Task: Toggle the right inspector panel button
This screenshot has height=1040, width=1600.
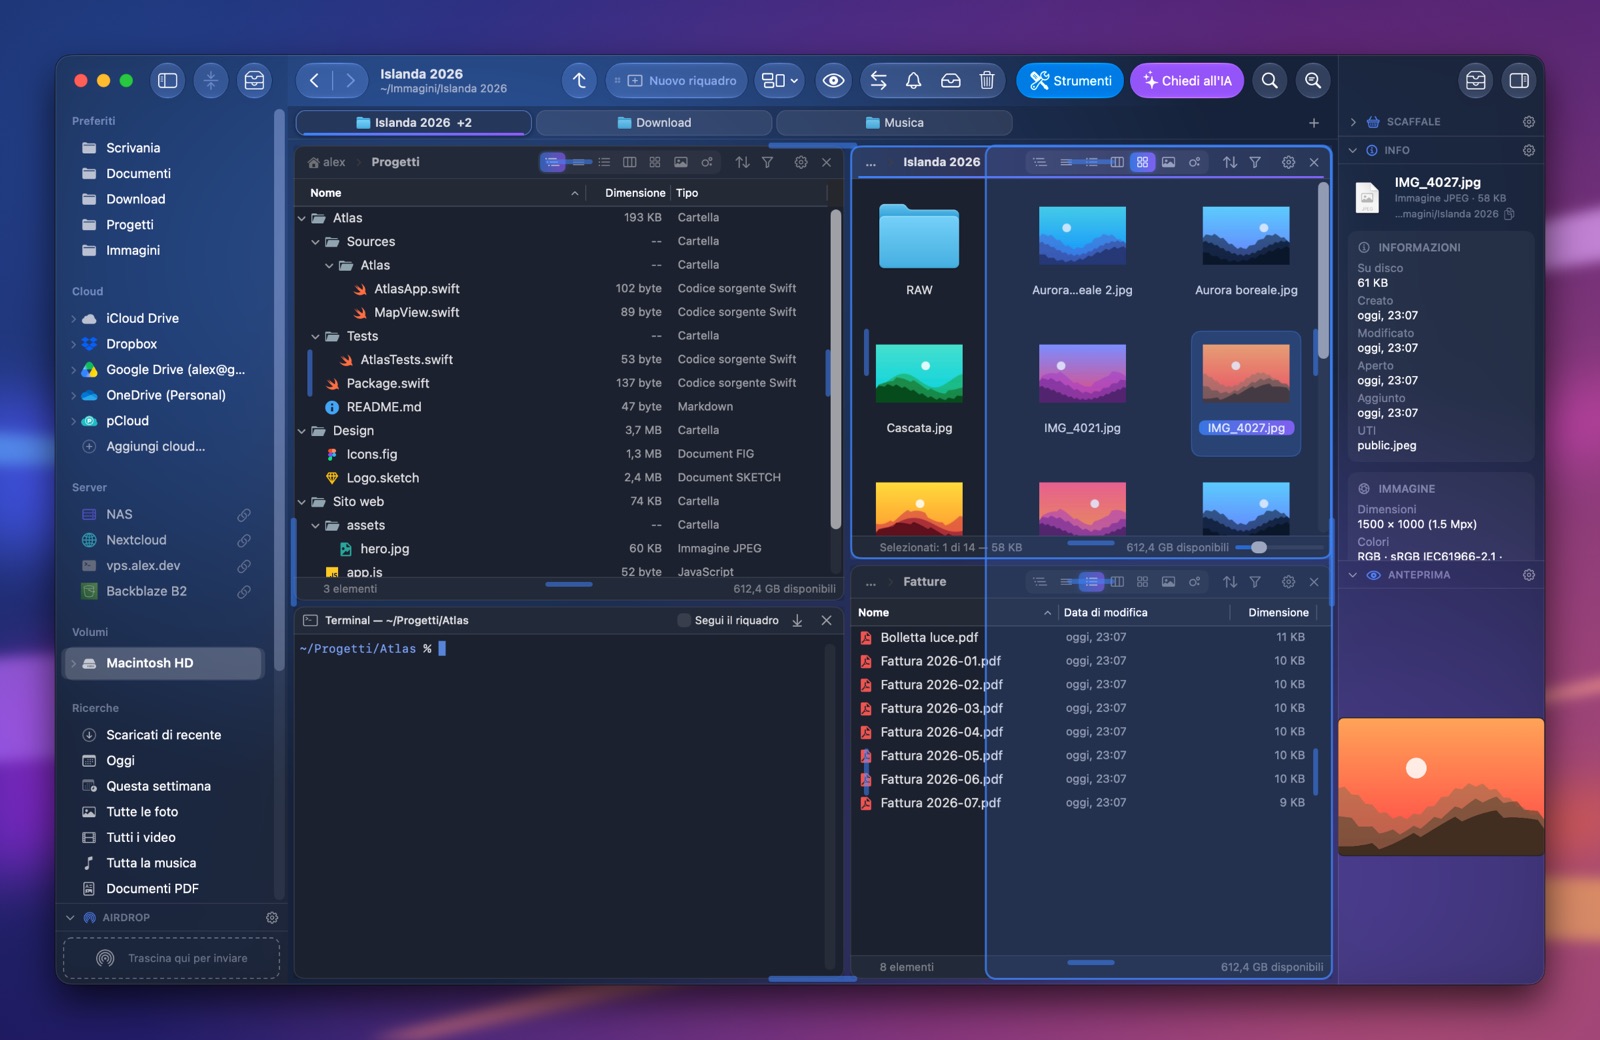Action: click(x=1519, y=81)
